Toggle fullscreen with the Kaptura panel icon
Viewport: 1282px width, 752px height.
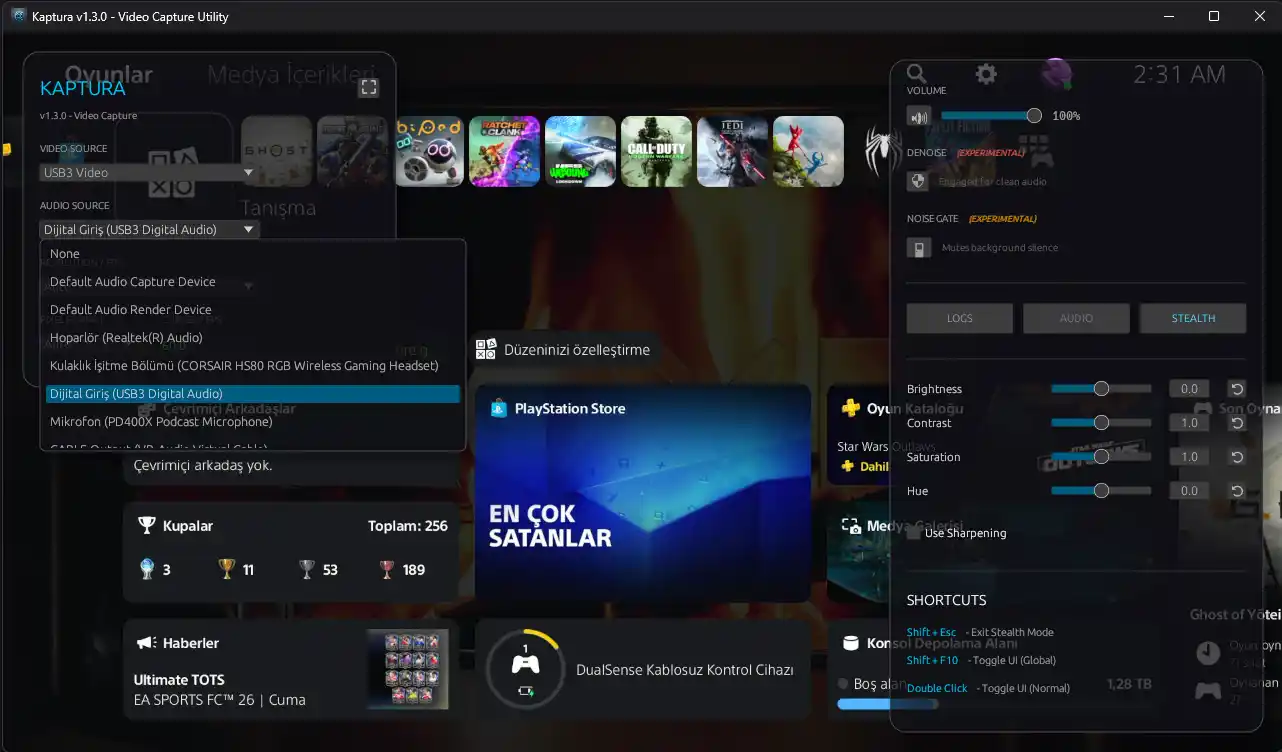[x=369, y=88]
